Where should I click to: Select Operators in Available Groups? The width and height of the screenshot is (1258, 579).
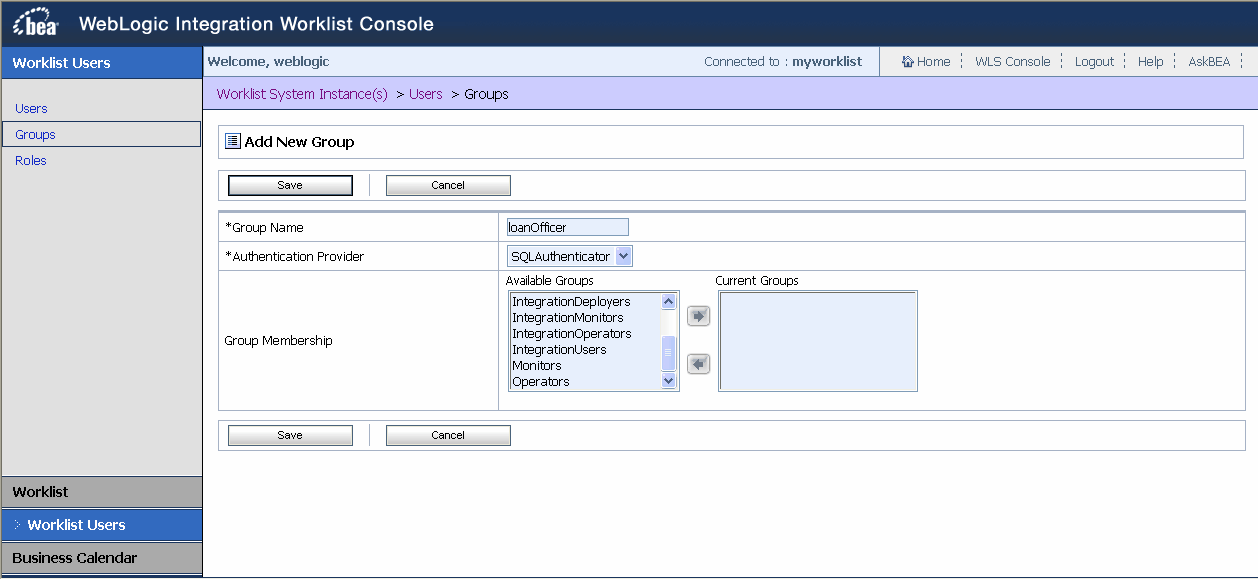click(x=541, y=382)
